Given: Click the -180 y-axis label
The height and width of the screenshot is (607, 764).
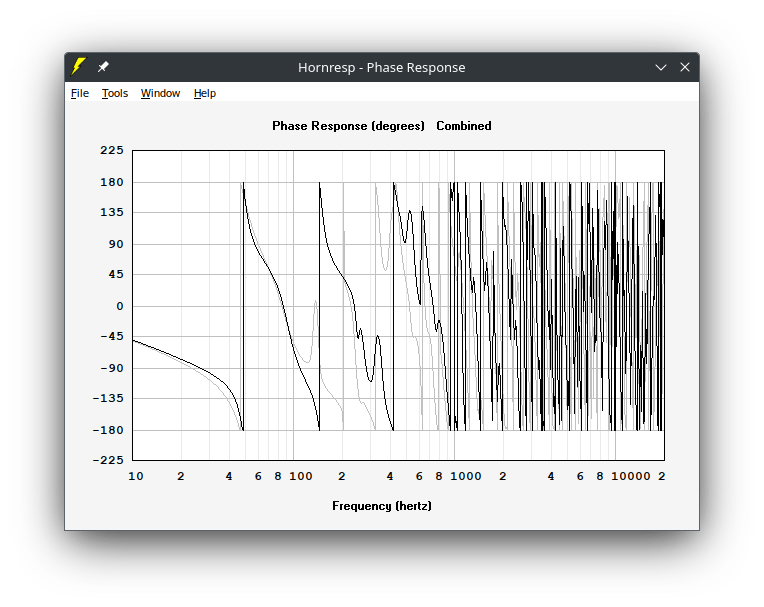Looking at the screenshot, I should [x=108, y=430].
